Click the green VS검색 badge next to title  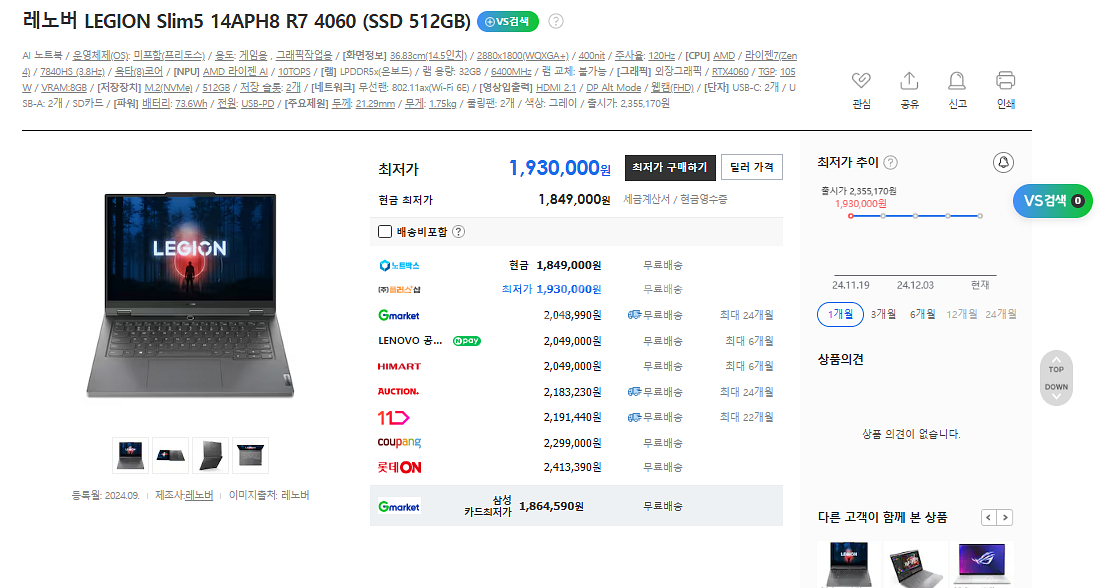507,22
